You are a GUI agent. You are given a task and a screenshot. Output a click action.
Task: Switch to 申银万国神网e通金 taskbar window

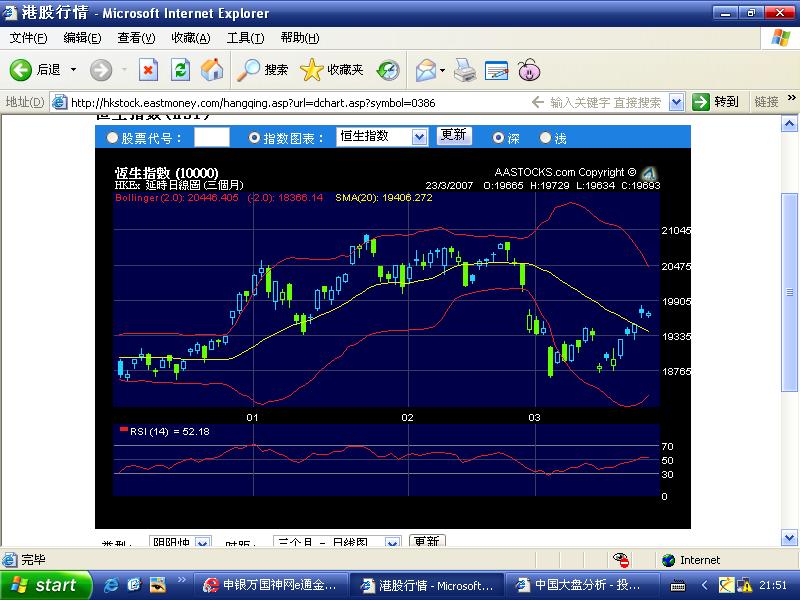click(271, 585)
